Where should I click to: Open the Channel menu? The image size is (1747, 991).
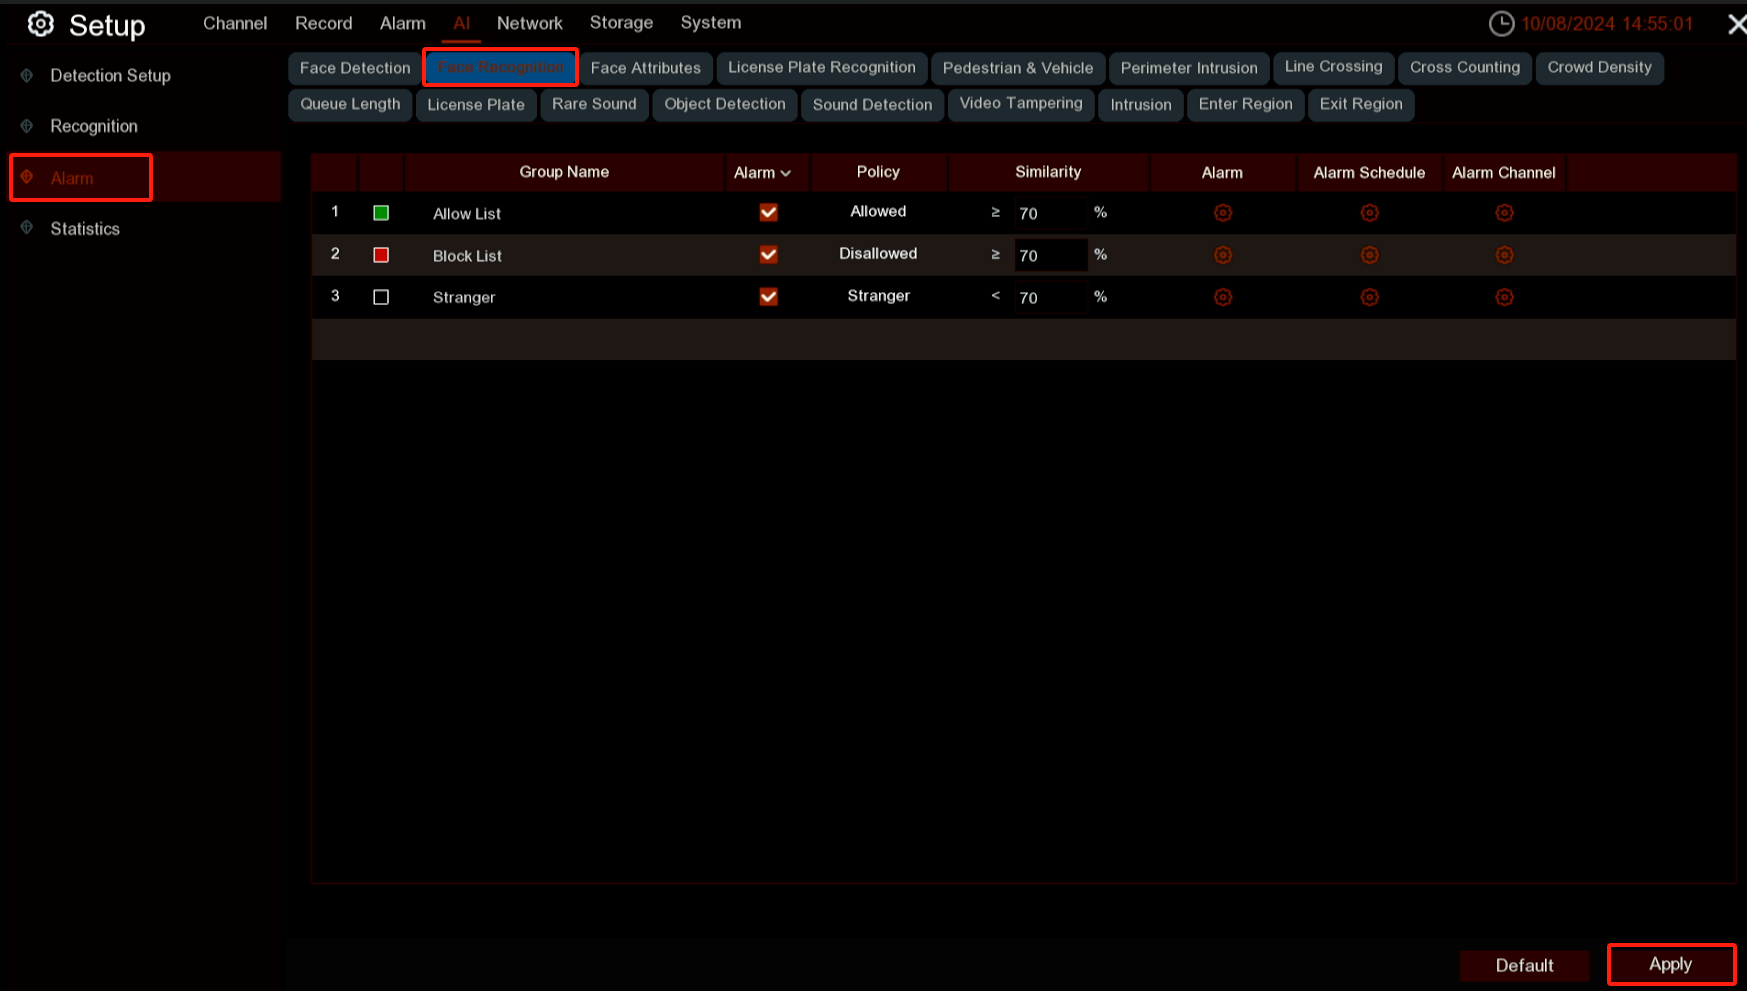click(x=235, y=23)
